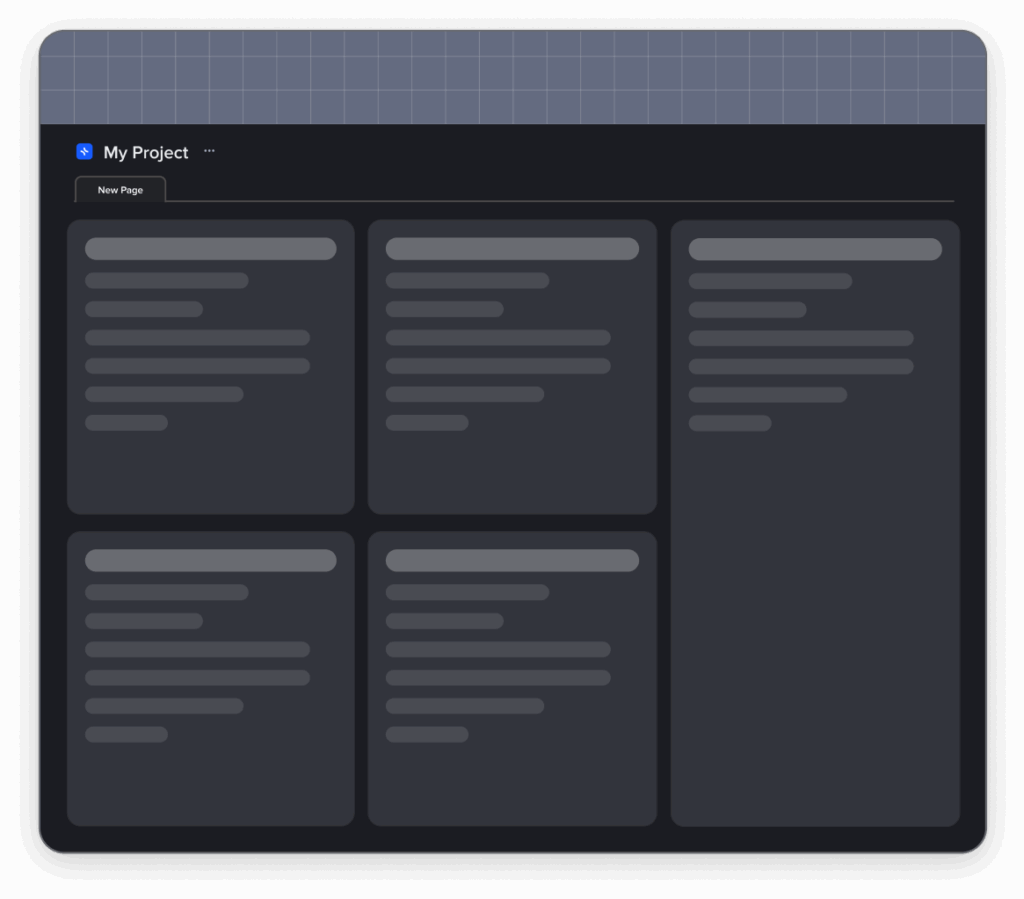The height and width of the screenshot is (899, 1024).
Task: Select the bottom-middle card in the grid
Action: (x=512, y=782)
